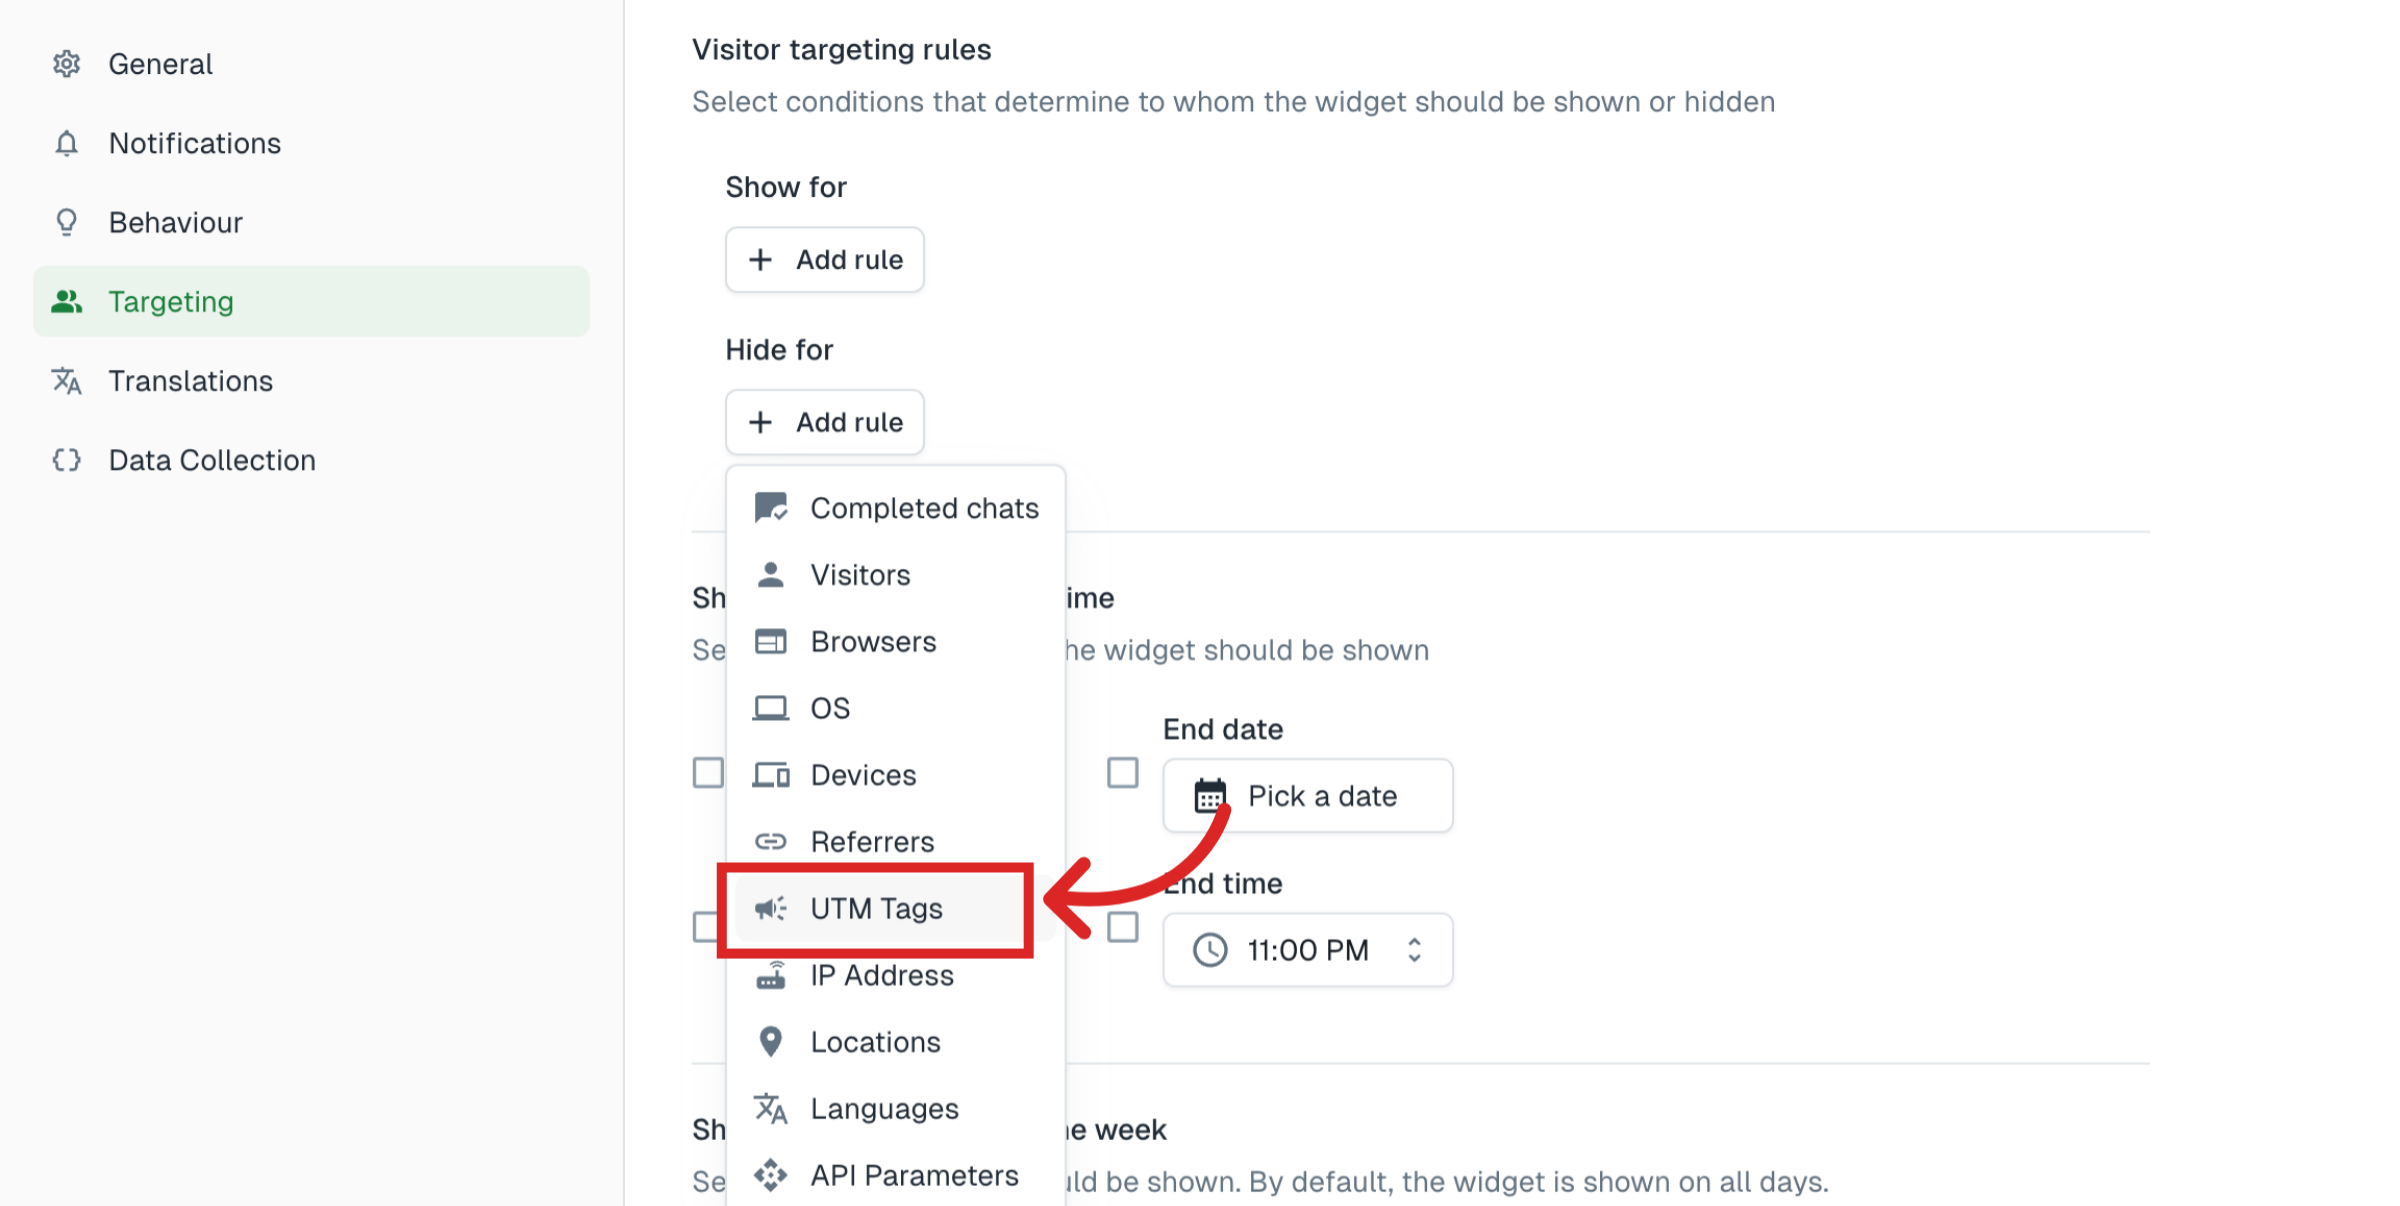
Task: Click the UTM Tags megaphone icon
Action: coord(770,908)
